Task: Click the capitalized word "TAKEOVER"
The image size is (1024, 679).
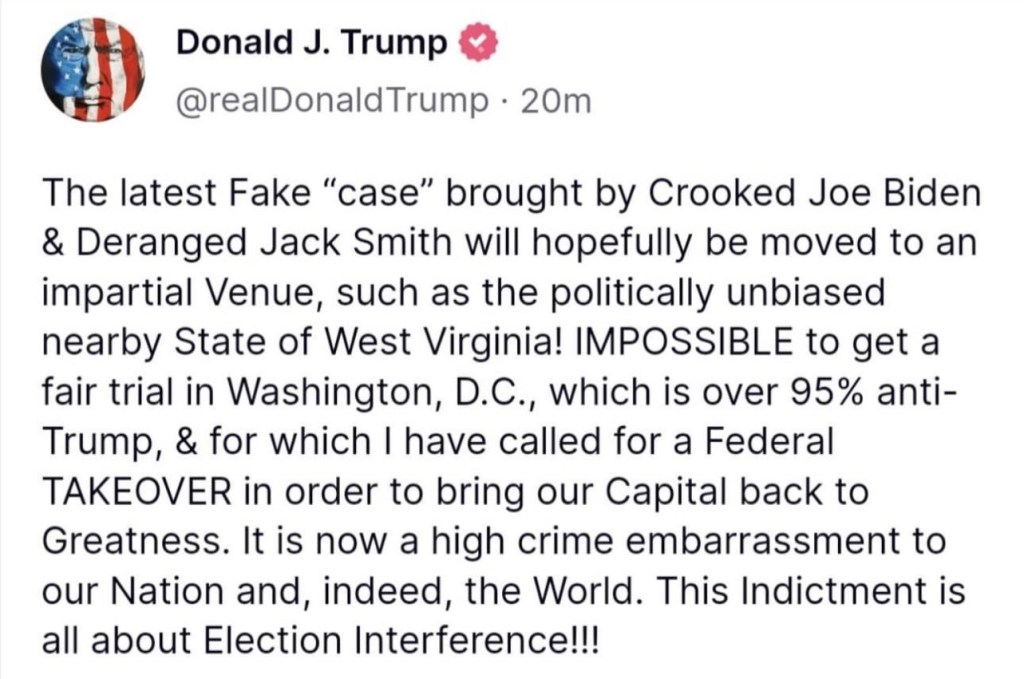Action: pyautogui.click(x=140, y=492)
